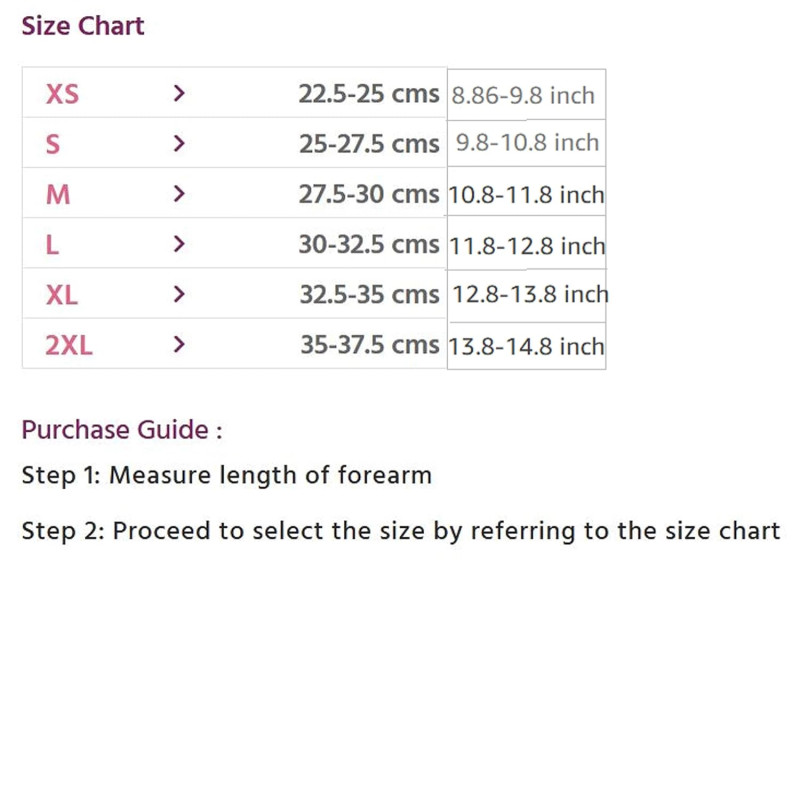Click the 13.8-14.8 inch cell
The width and height of the screenshot is (800, 800).
point(527,345)
